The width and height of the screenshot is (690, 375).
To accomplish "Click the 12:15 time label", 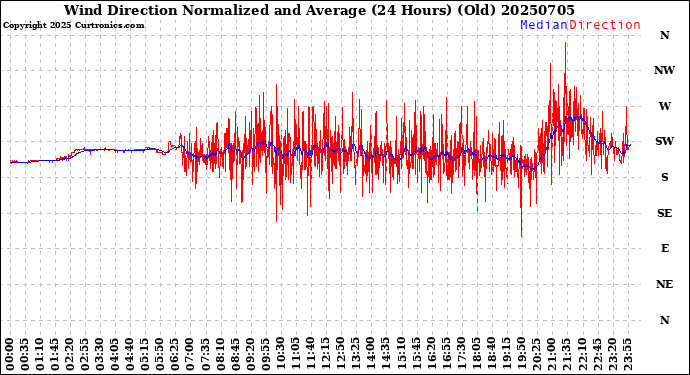I will [326, 354].
